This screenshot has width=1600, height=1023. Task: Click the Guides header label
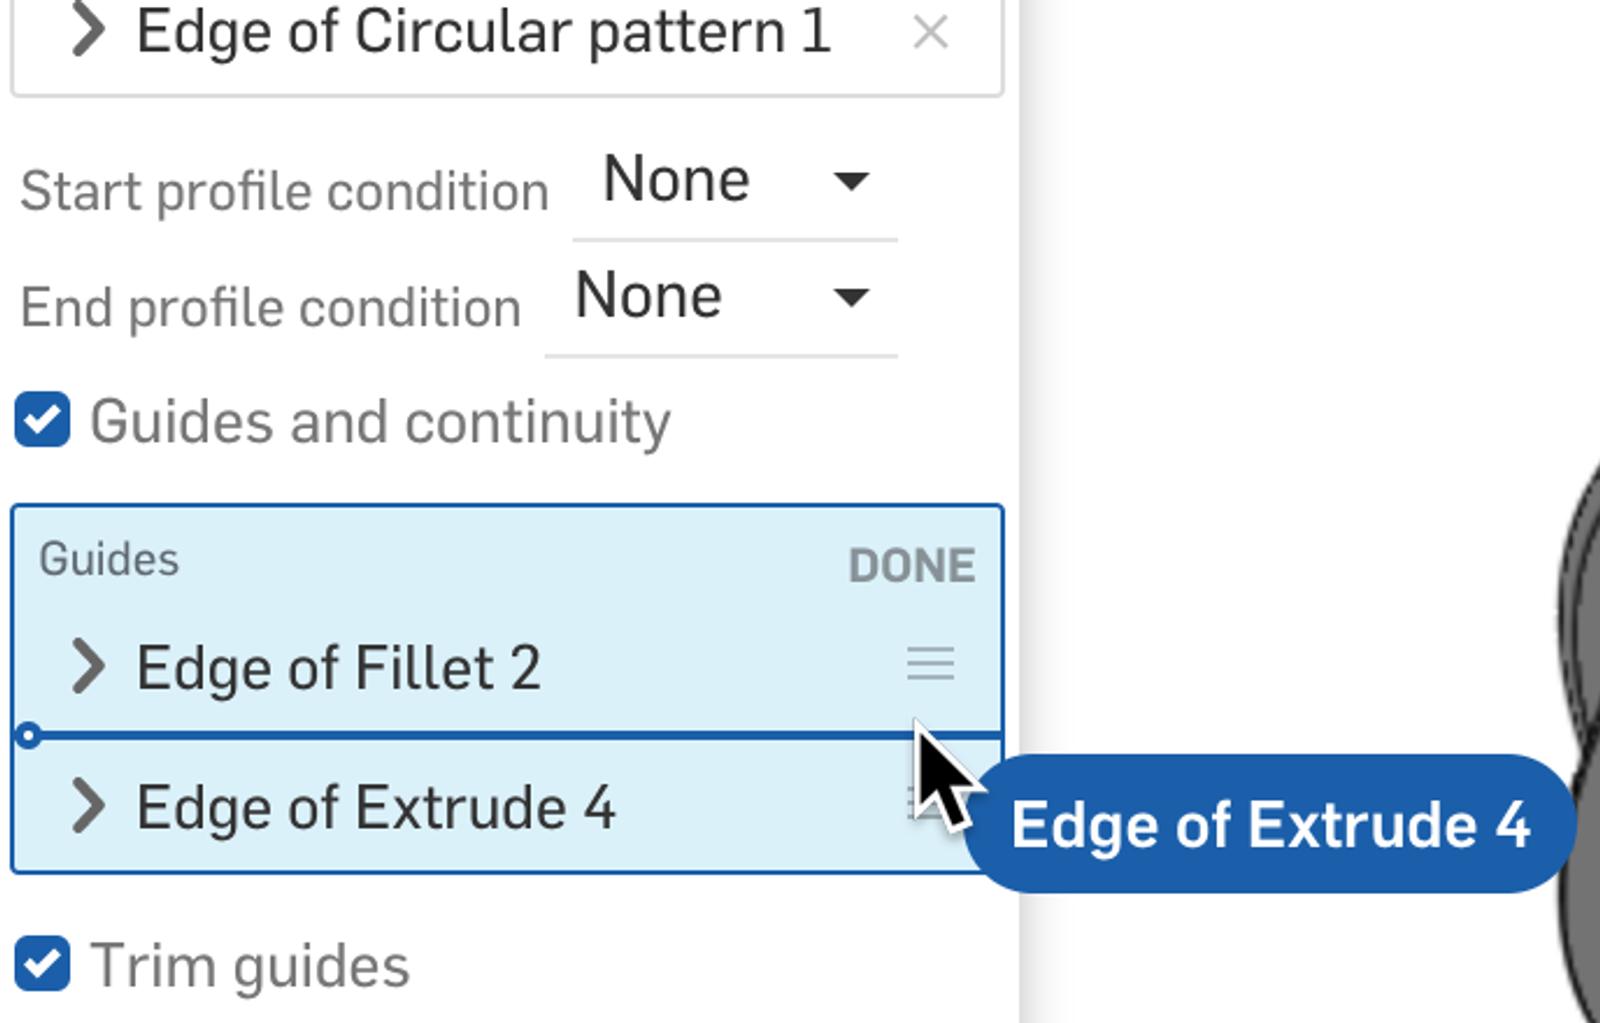(x=109, y=559)
